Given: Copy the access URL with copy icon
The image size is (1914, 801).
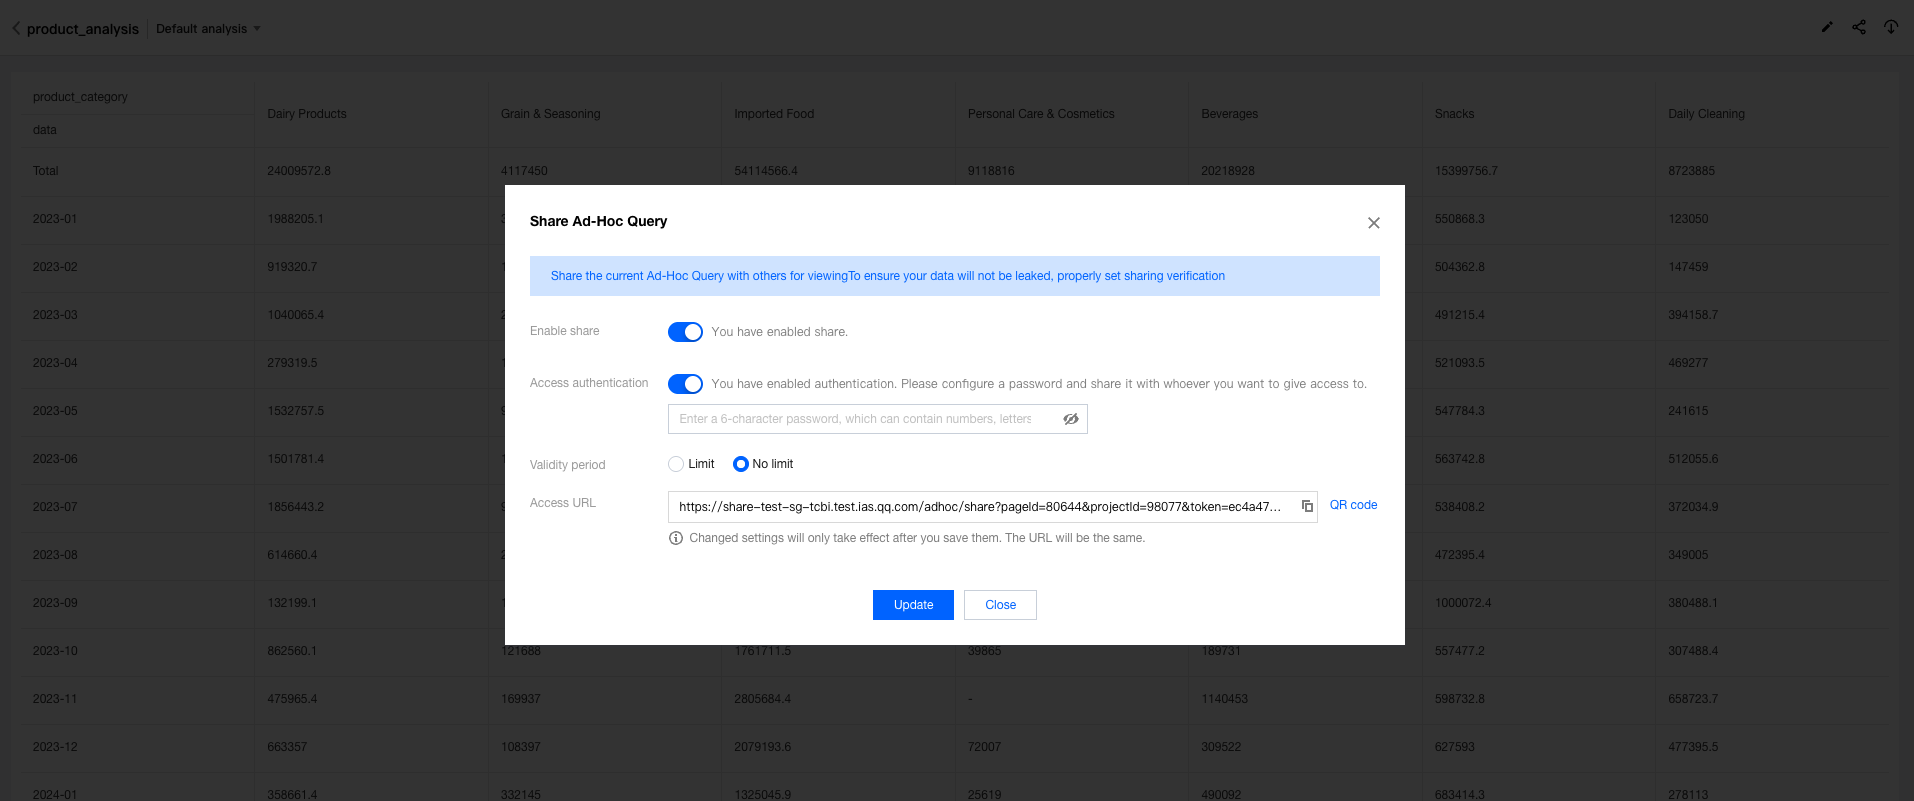Looking at the screenshot, I should pos(1307,506).
